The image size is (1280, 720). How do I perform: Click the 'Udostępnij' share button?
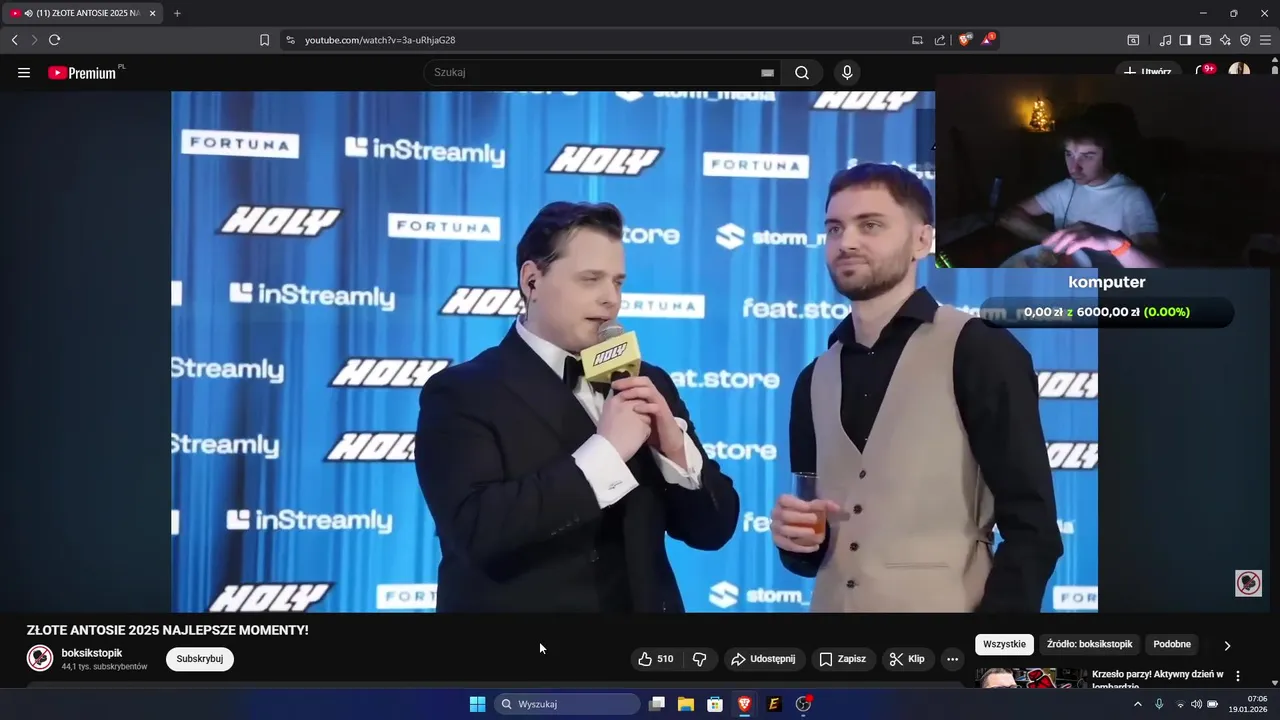tap(764, 659)
